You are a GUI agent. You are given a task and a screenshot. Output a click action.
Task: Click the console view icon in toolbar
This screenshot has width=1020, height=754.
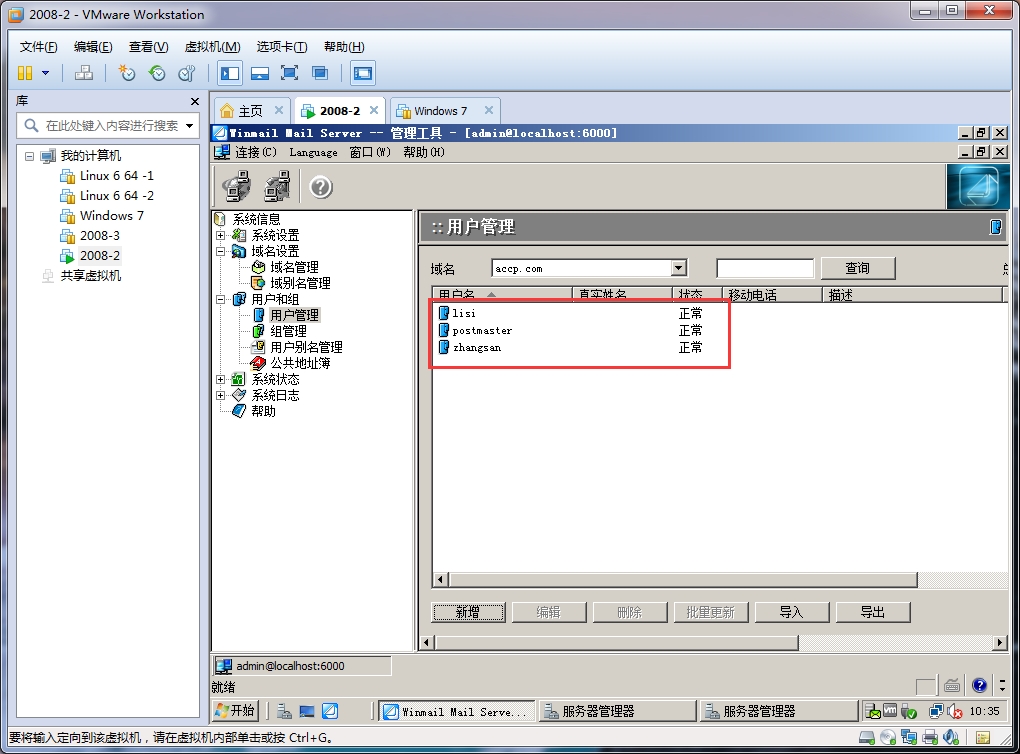(362, 73)
